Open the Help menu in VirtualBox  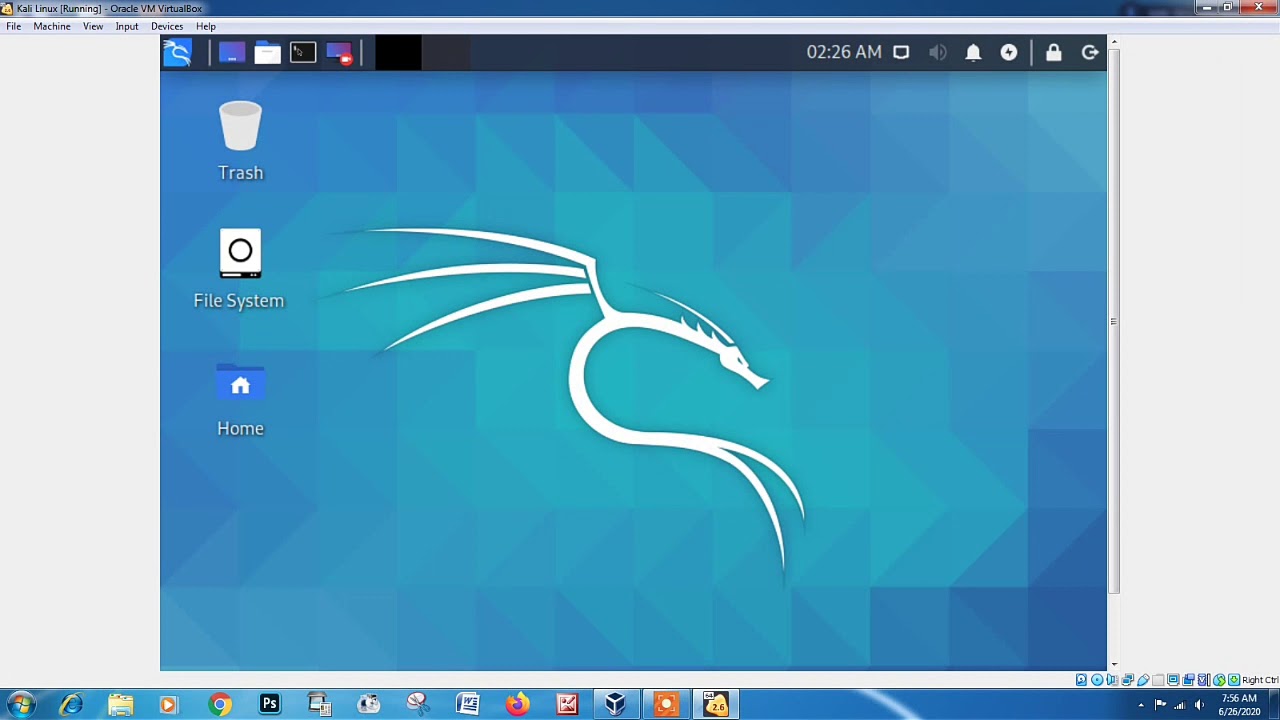click(206, 26)
